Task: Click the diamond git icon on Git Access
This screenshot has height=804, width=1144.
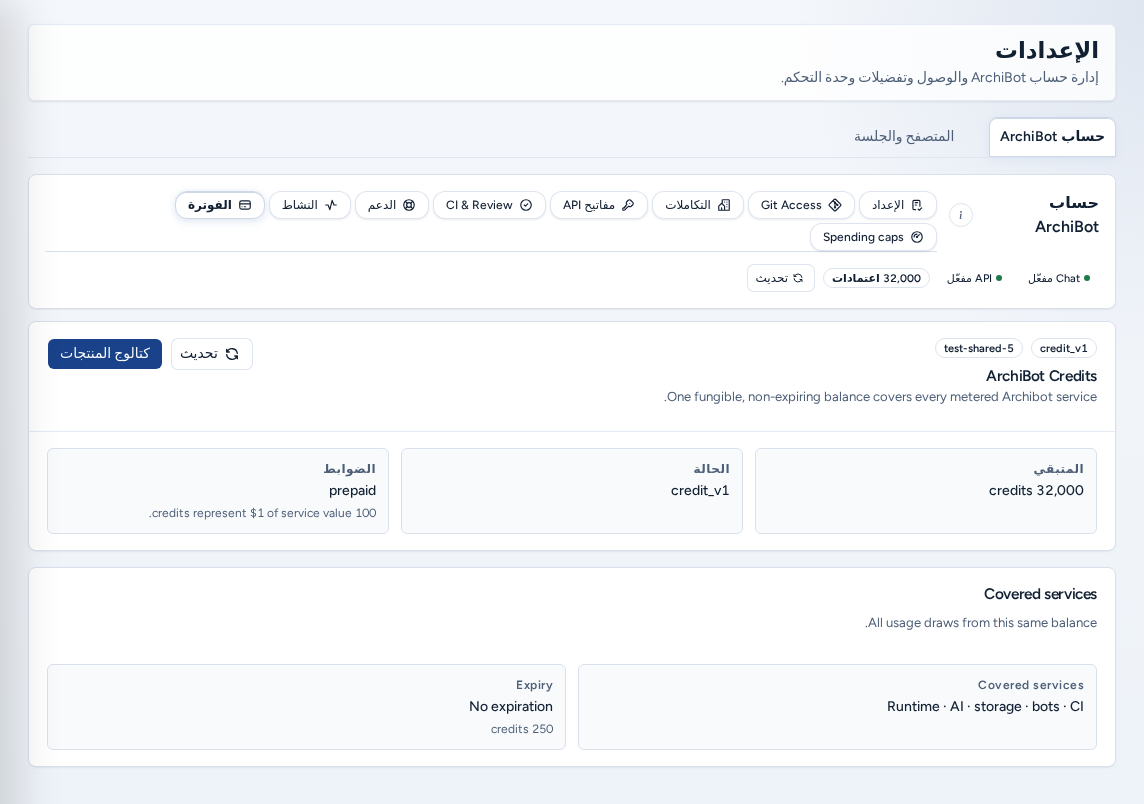Action: pyautogui.click(x=835, y=205)
